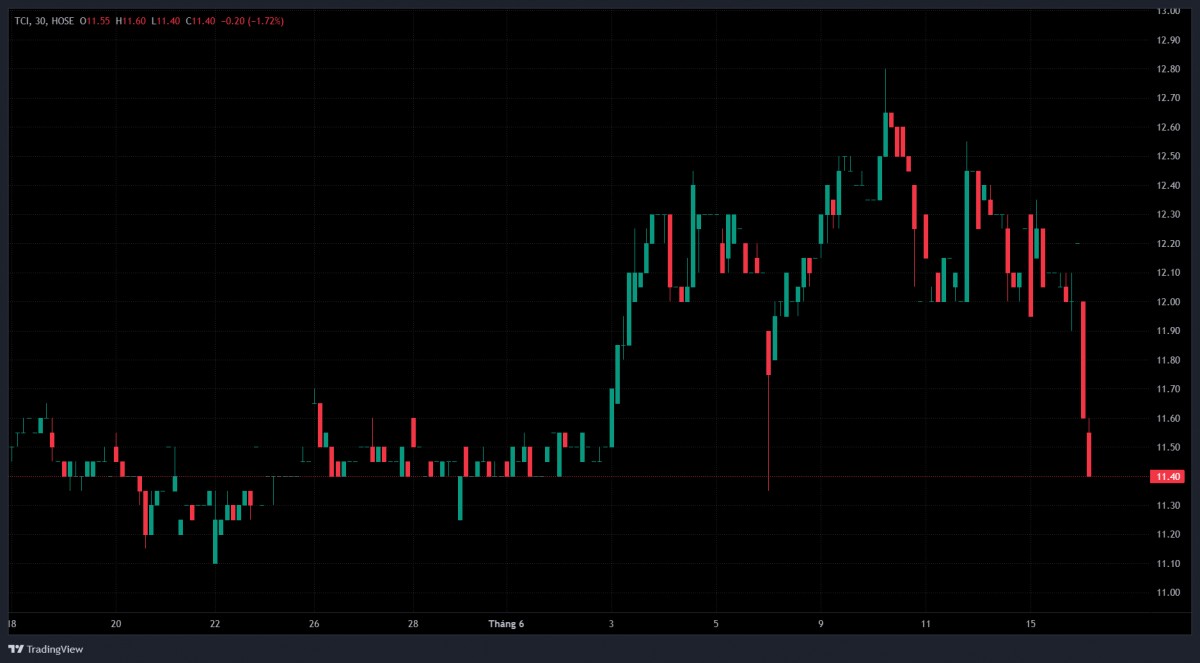Click the 12.80 price axis label
This screenshot has width=1200, height=663.
(1168, 69)
